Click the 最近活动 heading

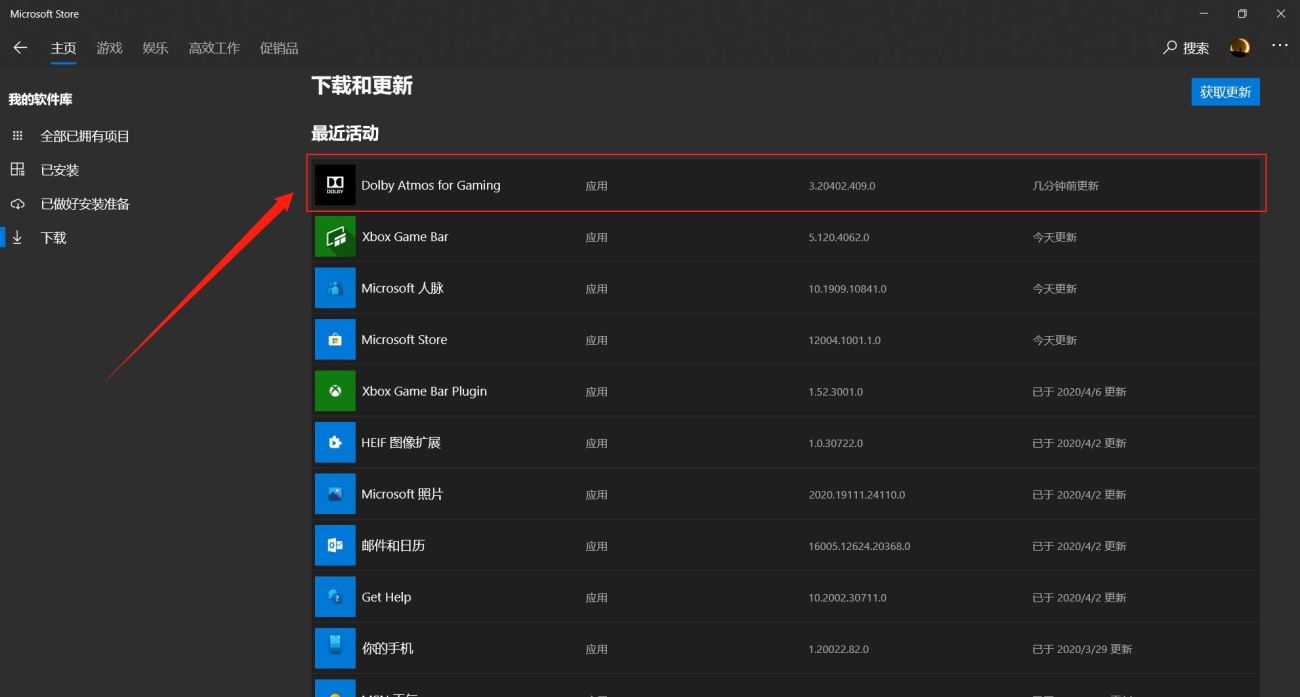(x=345, y=134)
